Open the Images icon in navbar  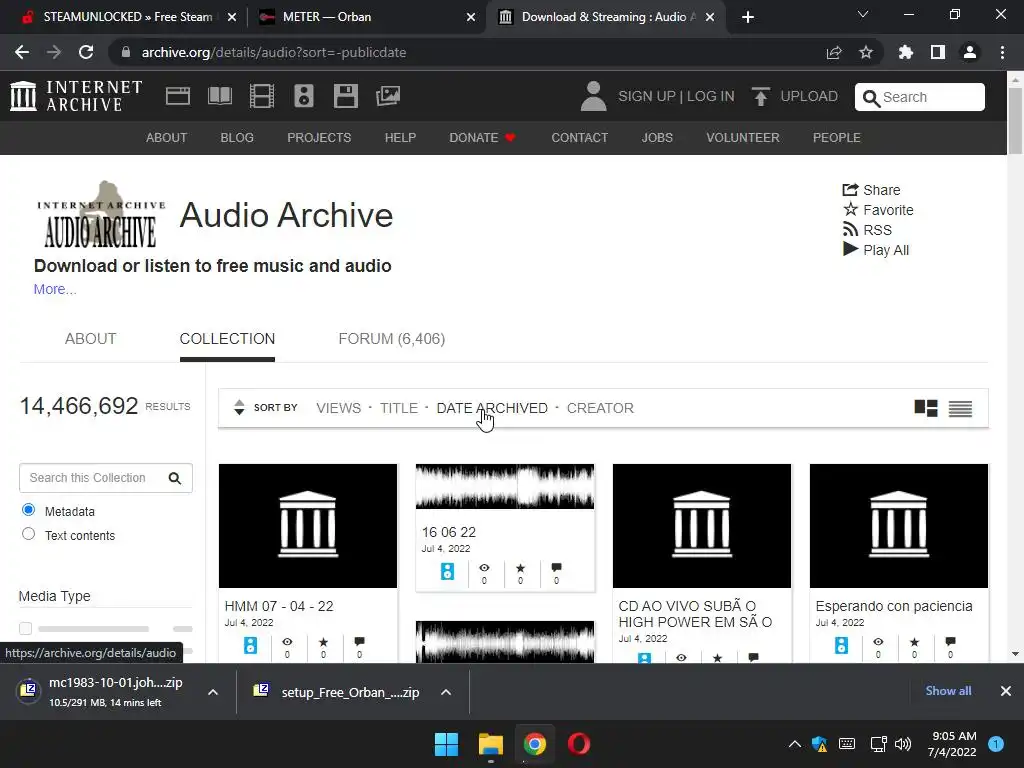(x=388, y=96)
